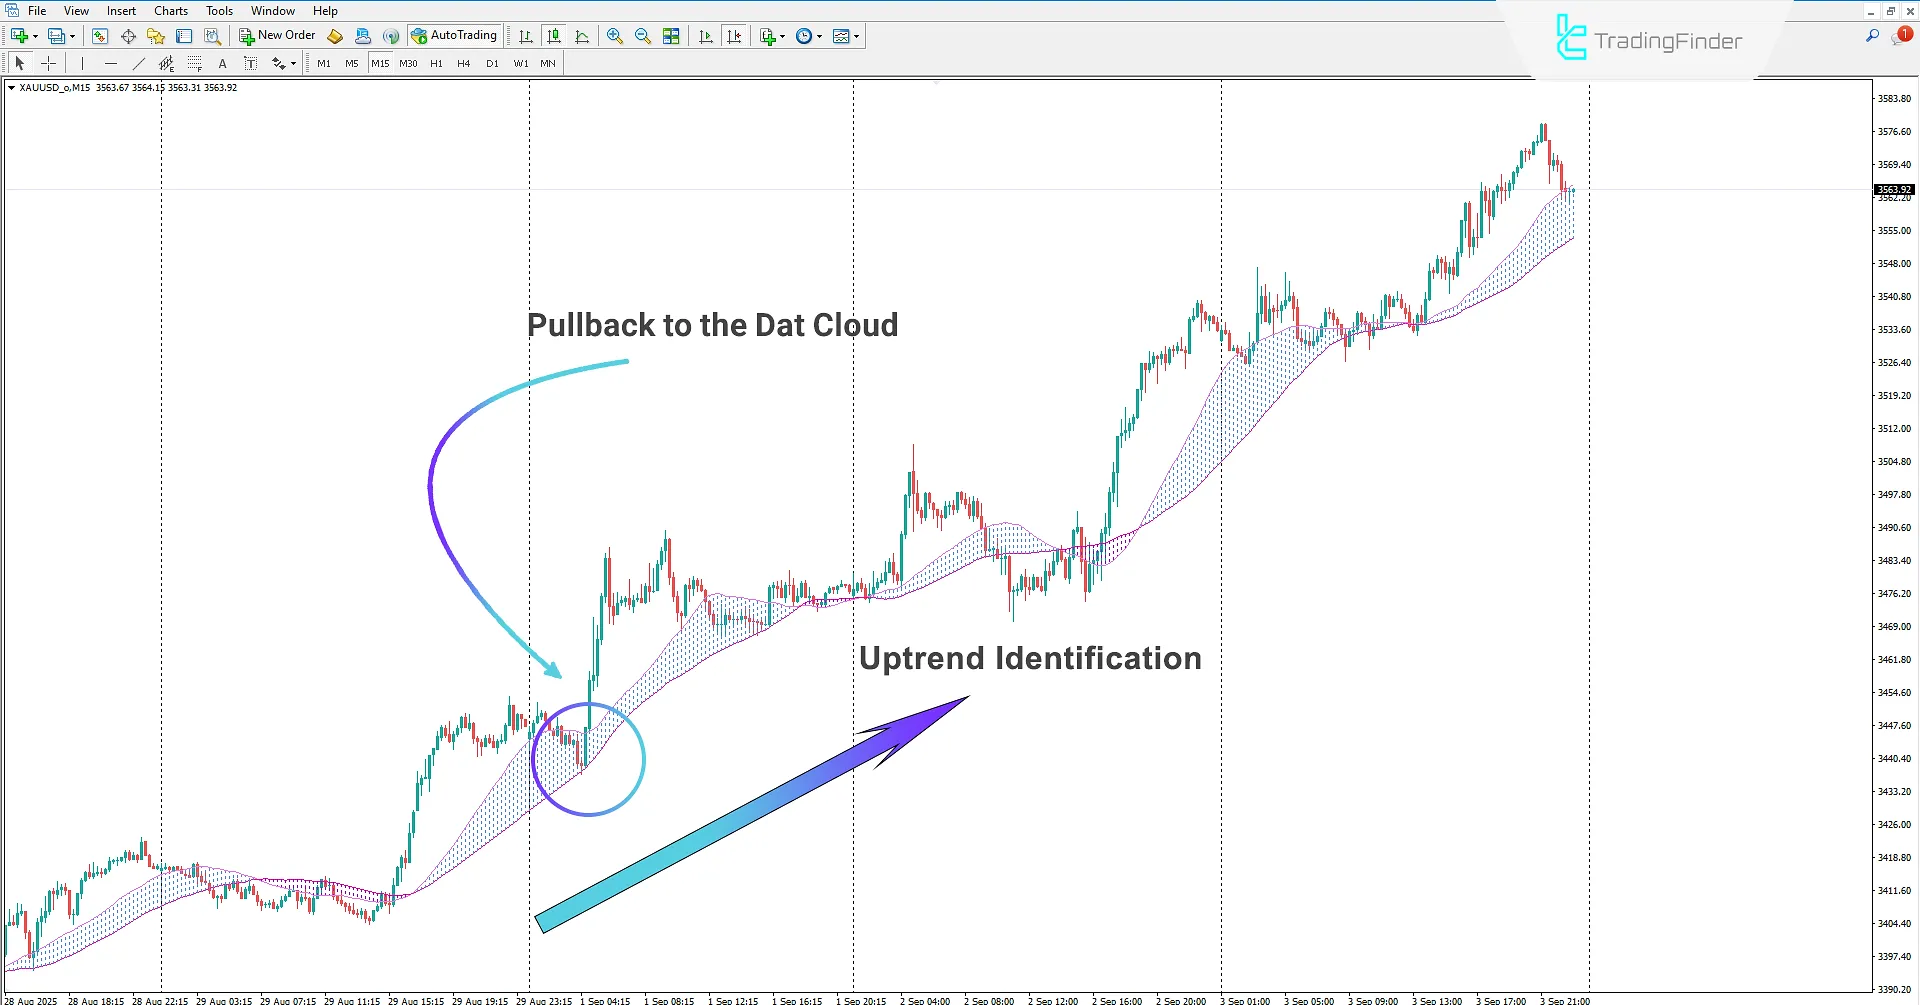1920x1005 pixels.
Task: Place a New Order
Action: pyautogui.click(x=277, y=35)
